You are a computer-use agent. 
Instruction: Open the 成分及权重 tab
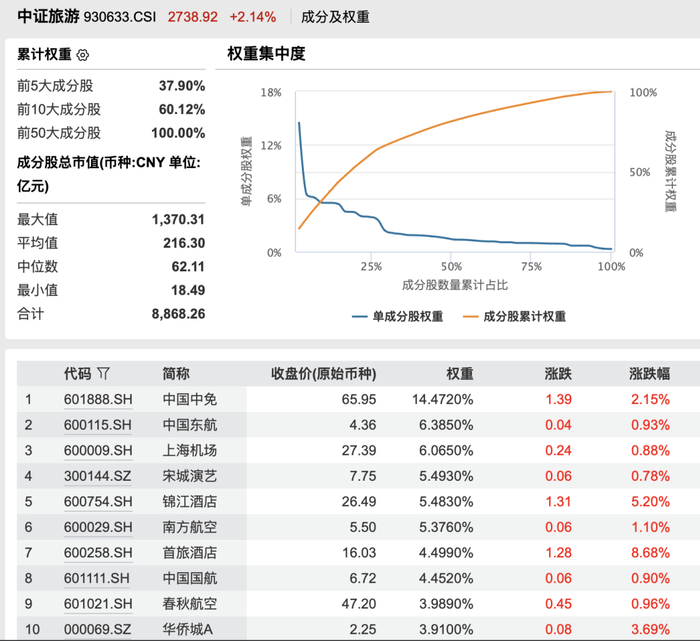click(x=335, y=17)
